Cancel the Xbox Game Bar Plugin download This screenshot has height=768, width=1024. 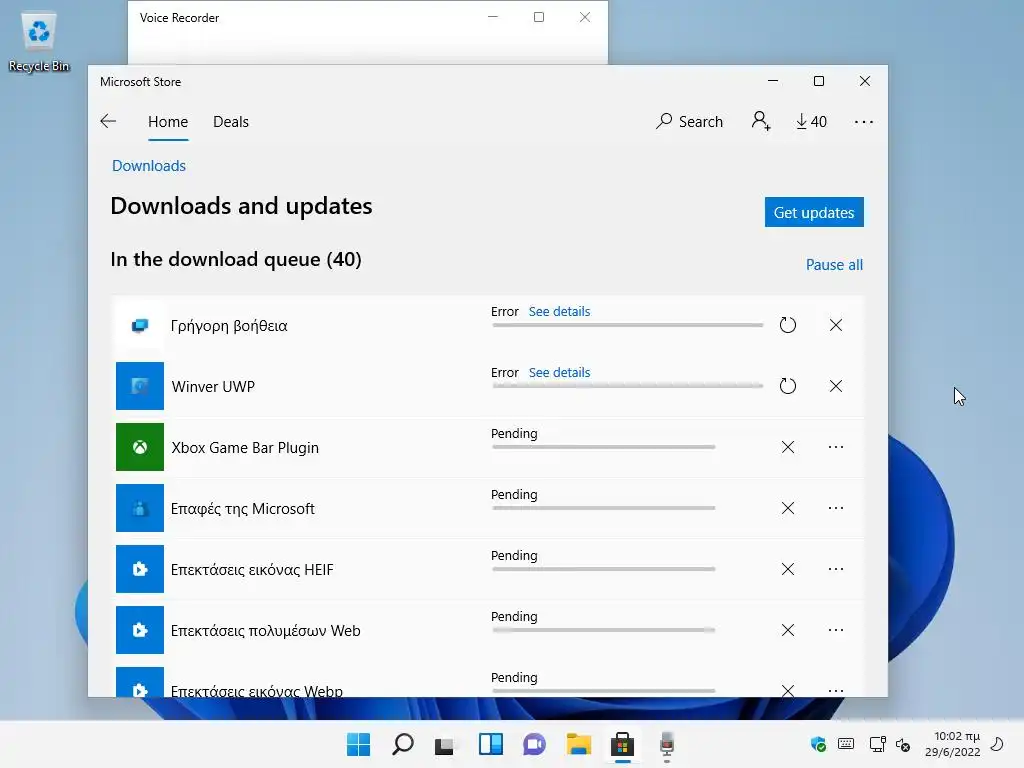[788, 447]
